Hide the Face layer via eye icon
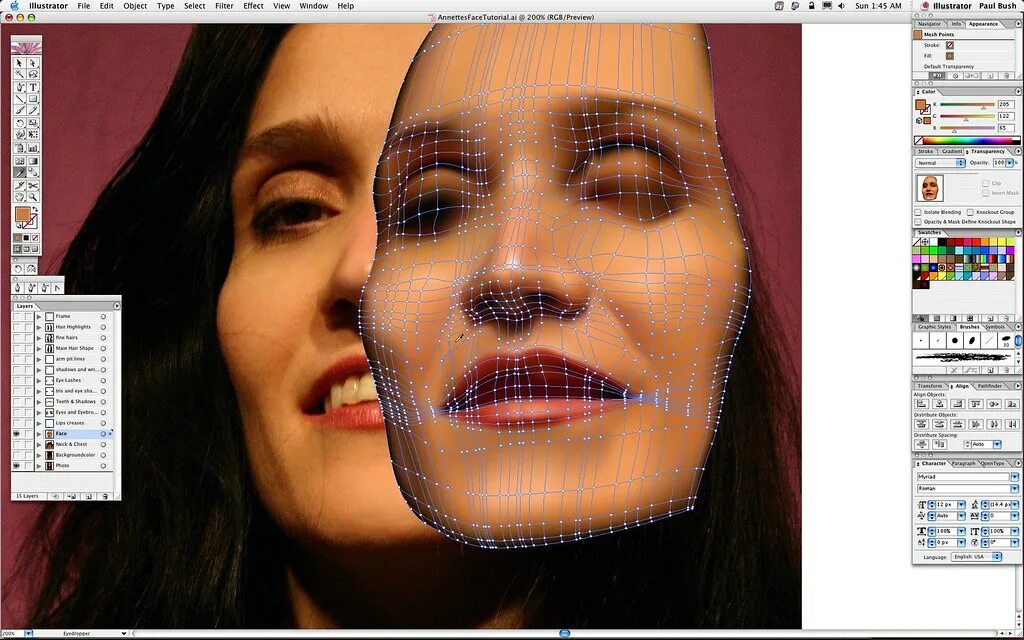 (x=16, y=434)
